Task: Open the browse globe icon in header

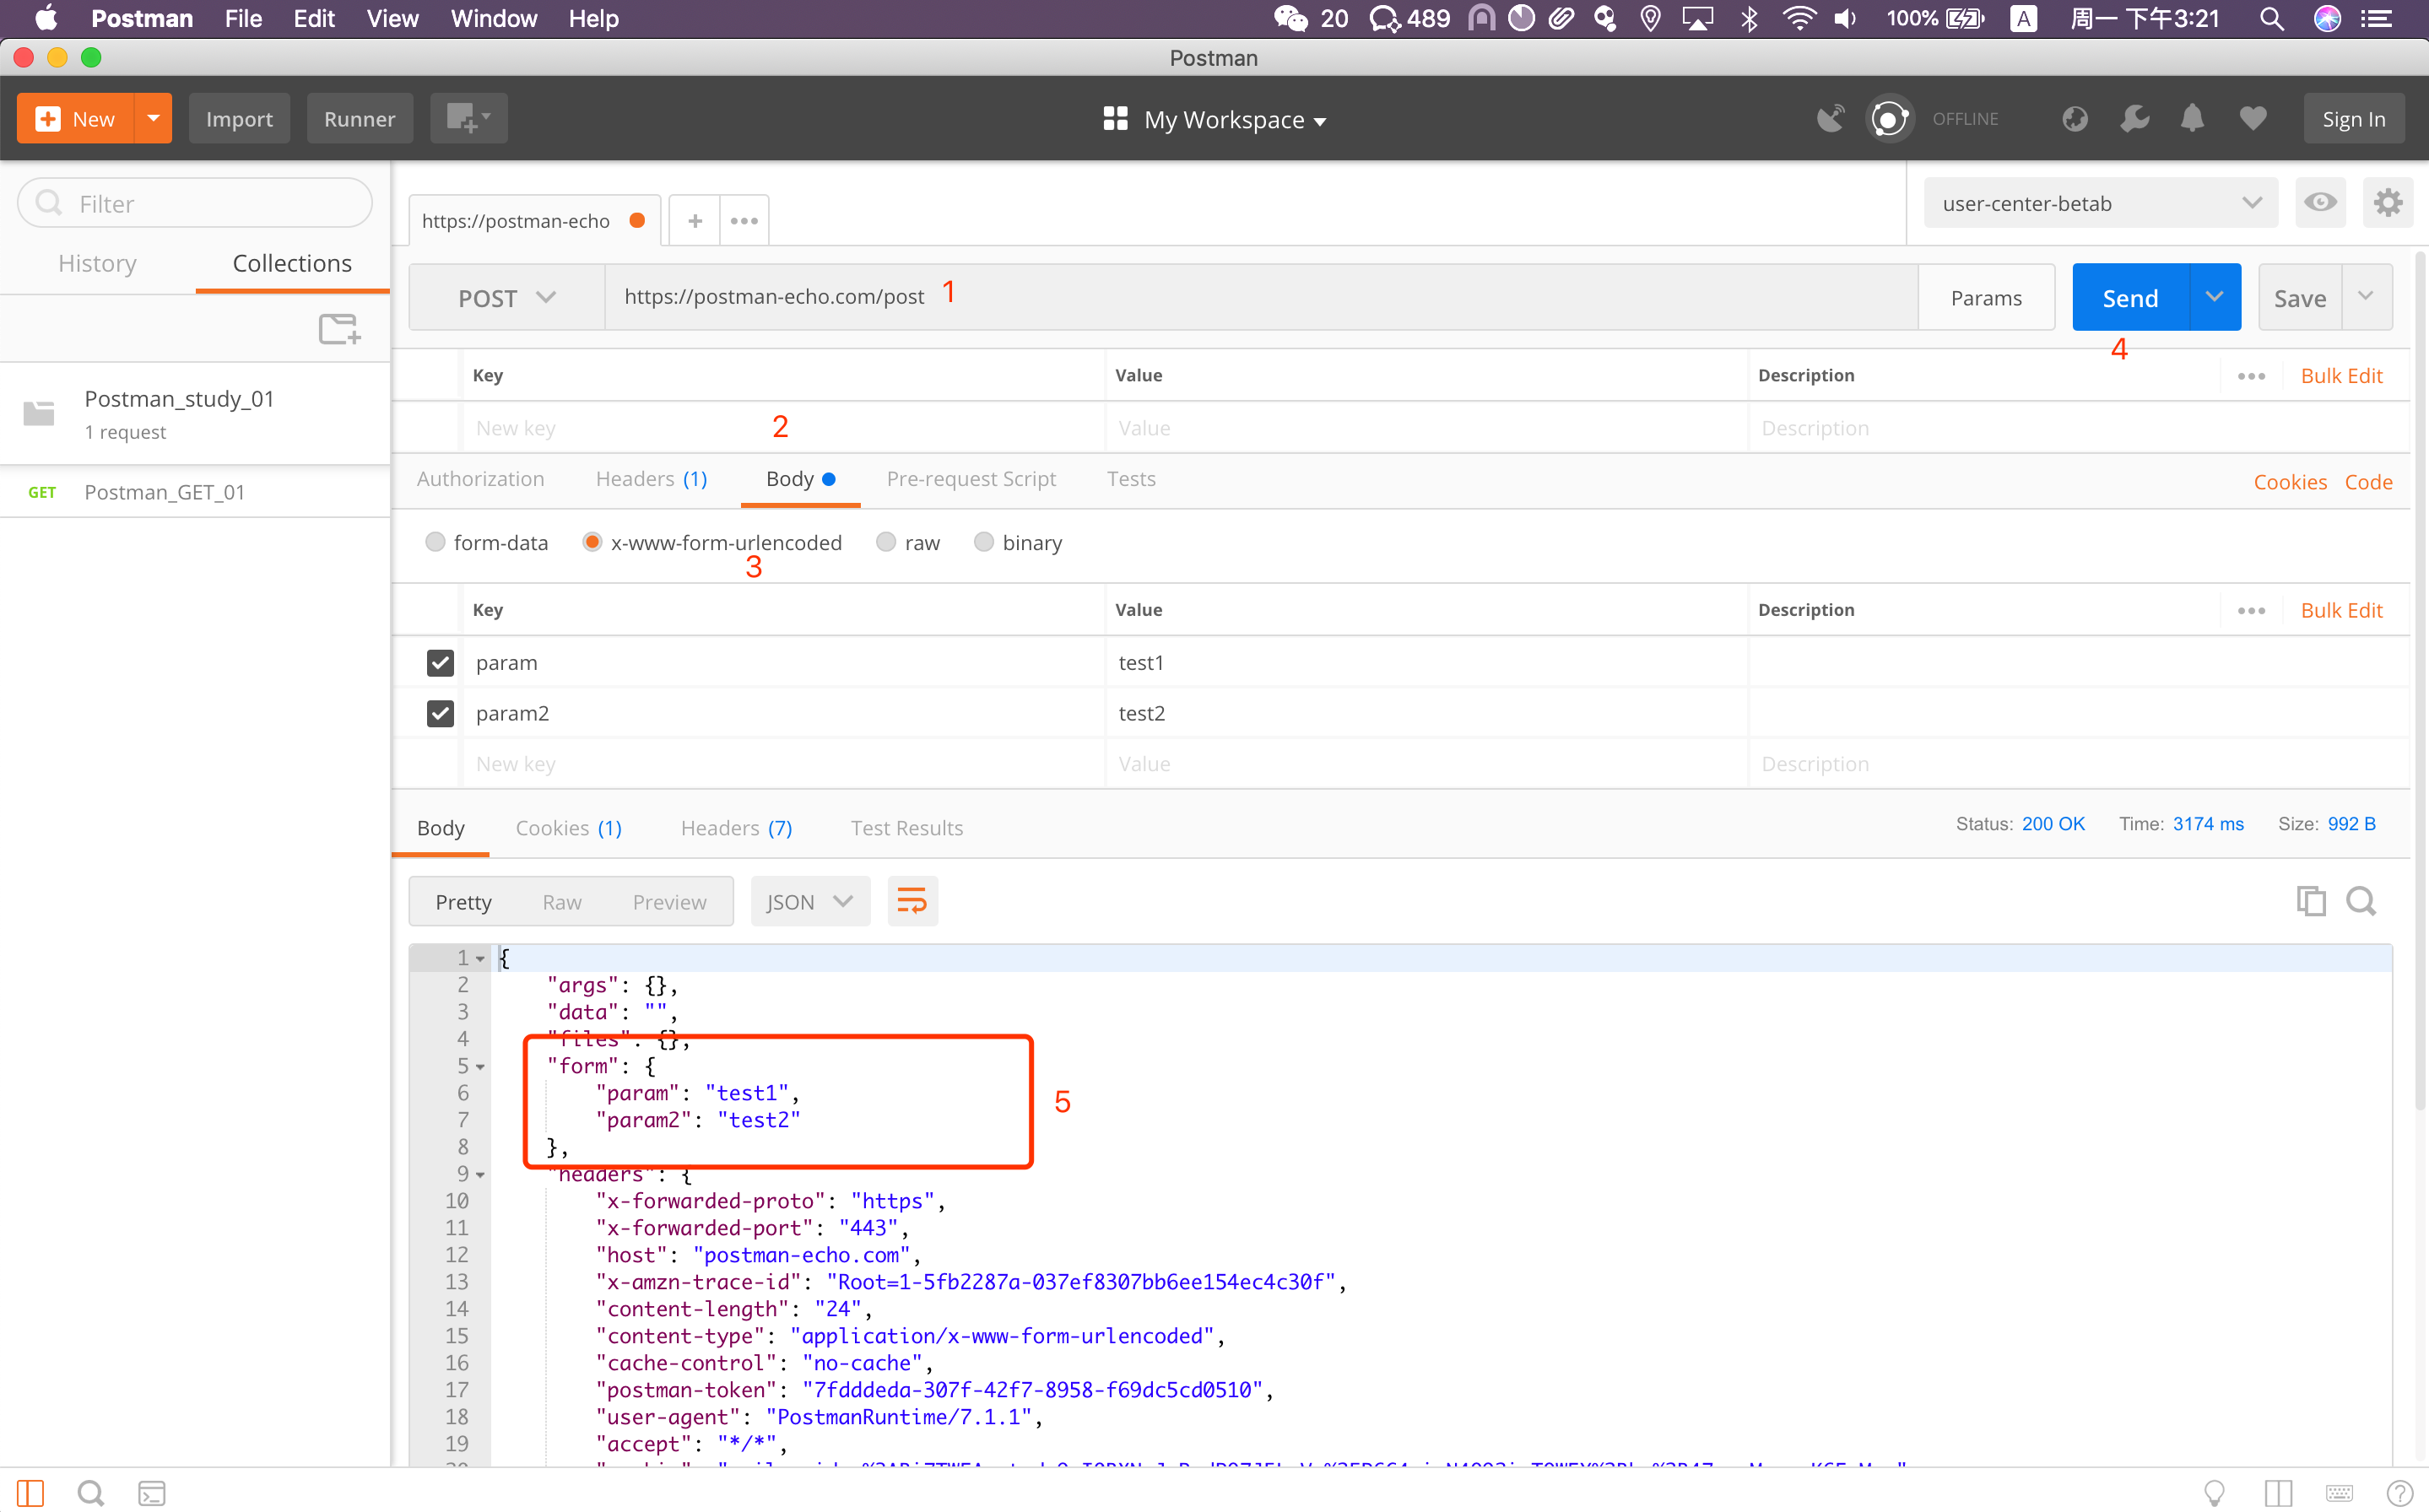Action: pyautogui.click(x=2075, y=119)
